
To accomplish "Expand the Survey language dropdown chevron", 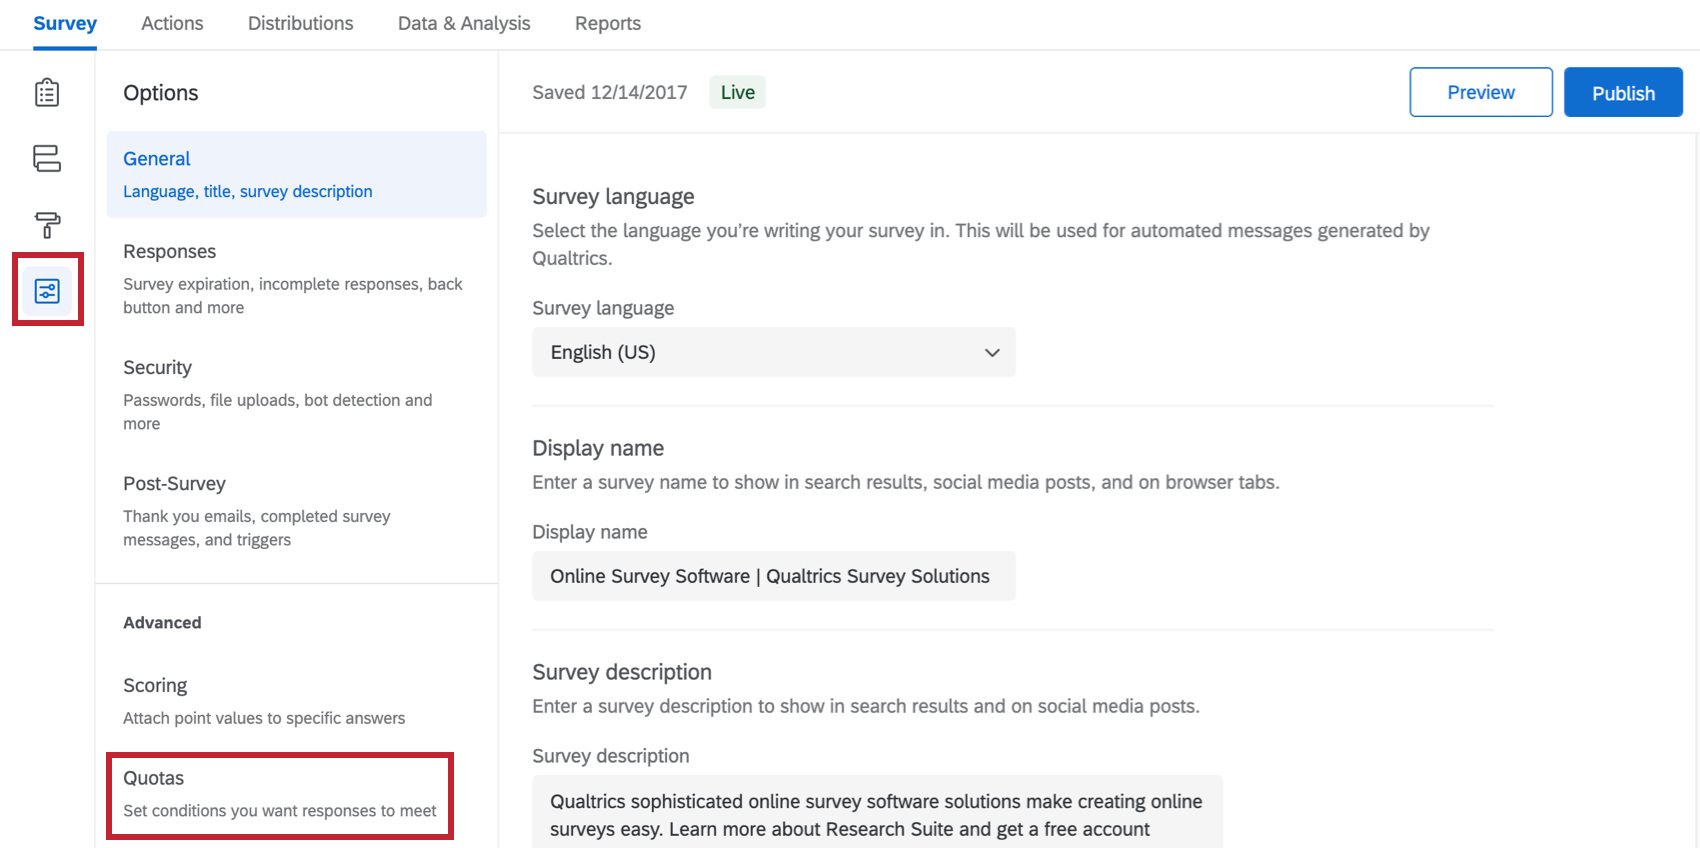I will pyautogui.click(x=992, y=352).
